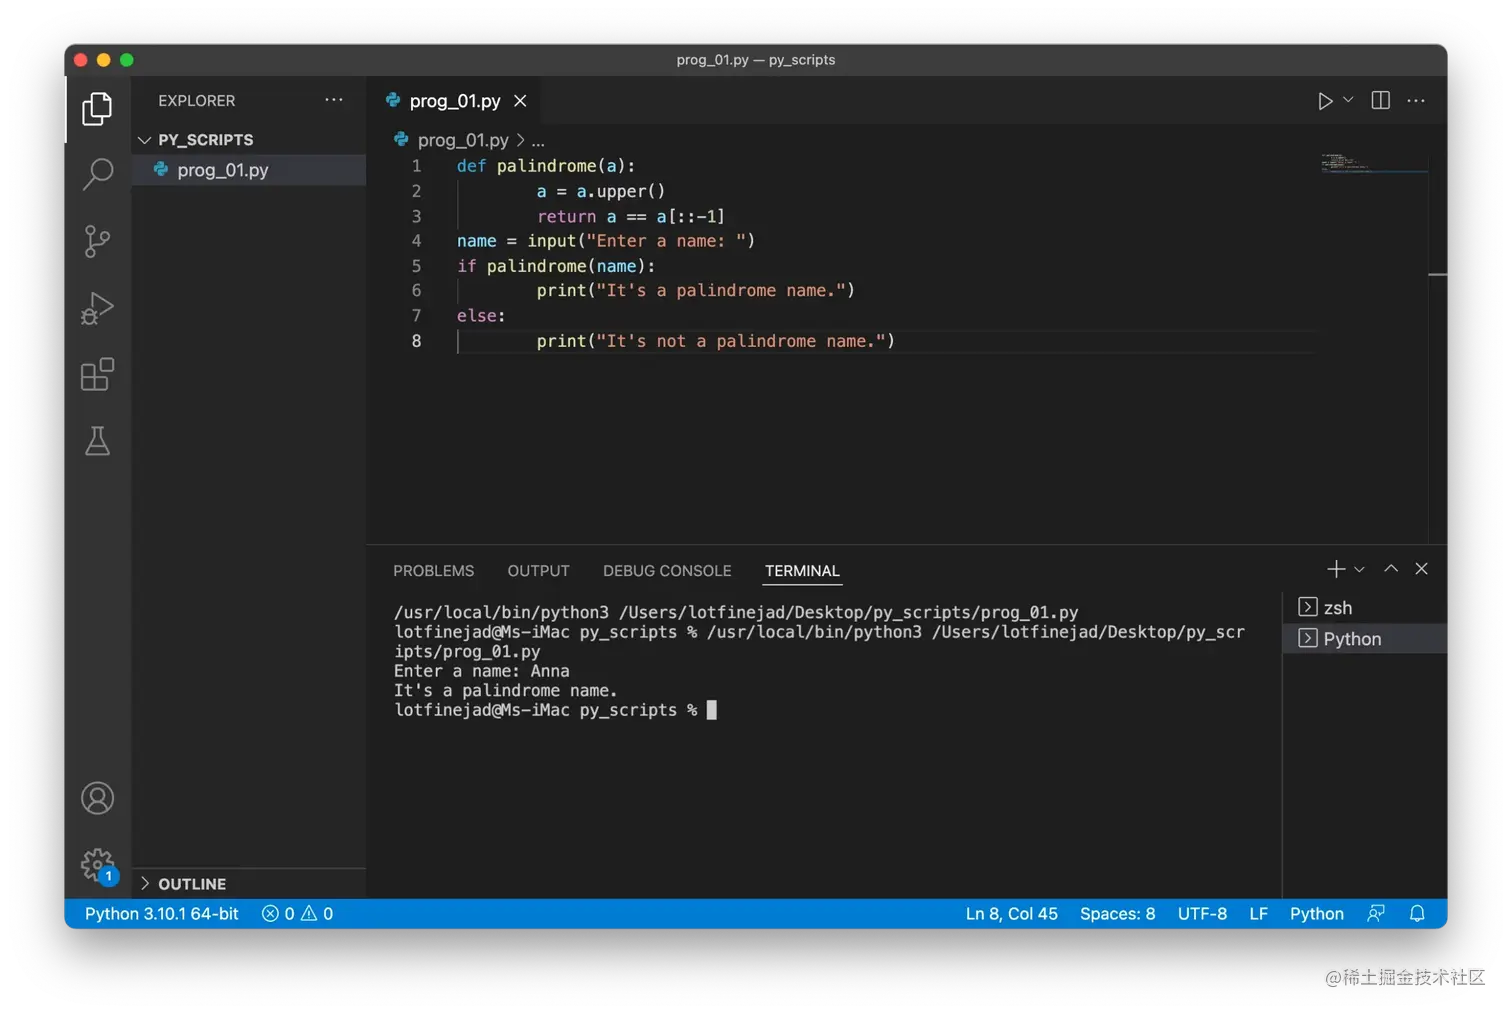Screen dimensions: 1512x1014
Task: Select the zsh terminal instance
Action: (x=1365, y=608)
